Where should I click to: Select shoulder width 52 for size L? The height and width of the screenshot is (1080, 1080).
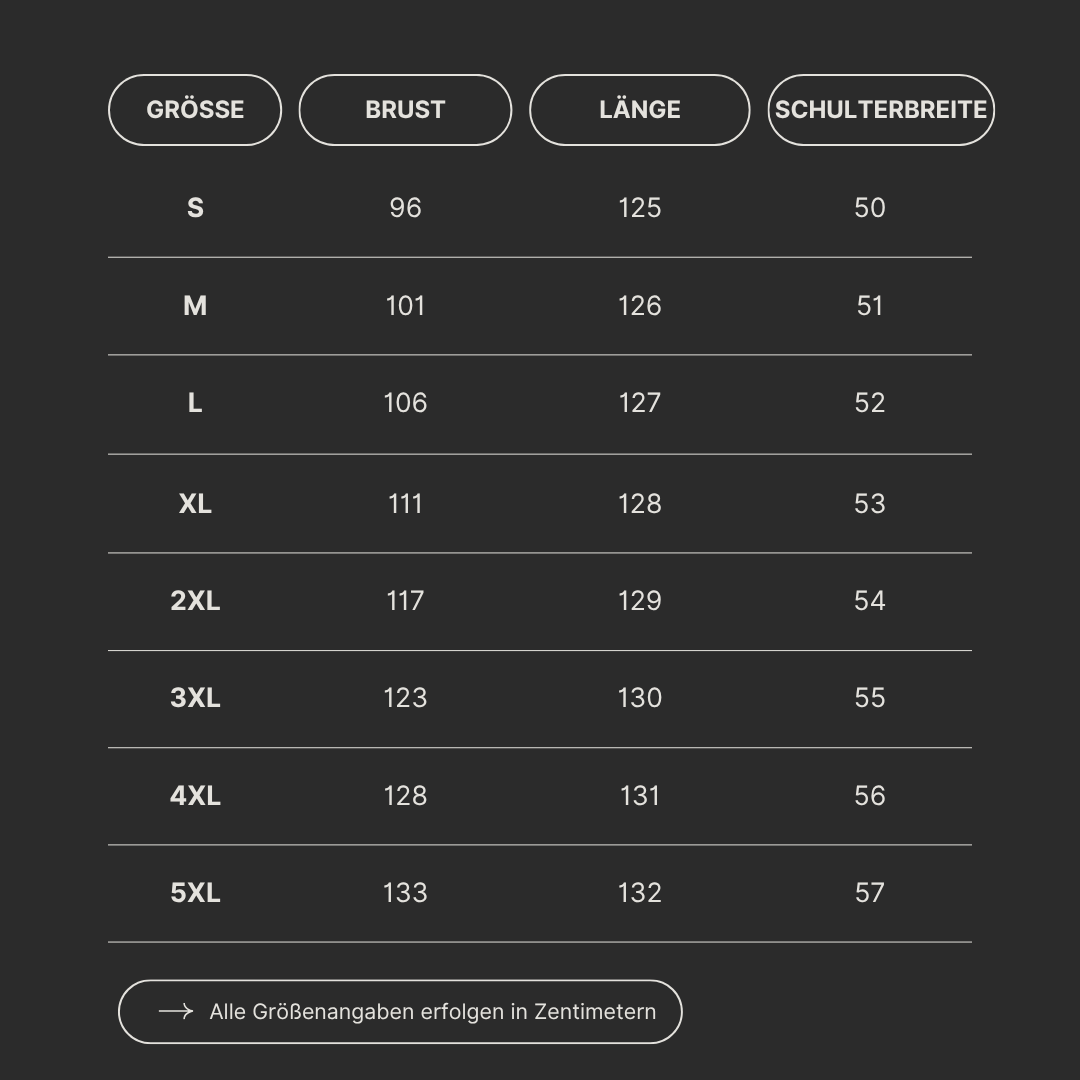870,403
